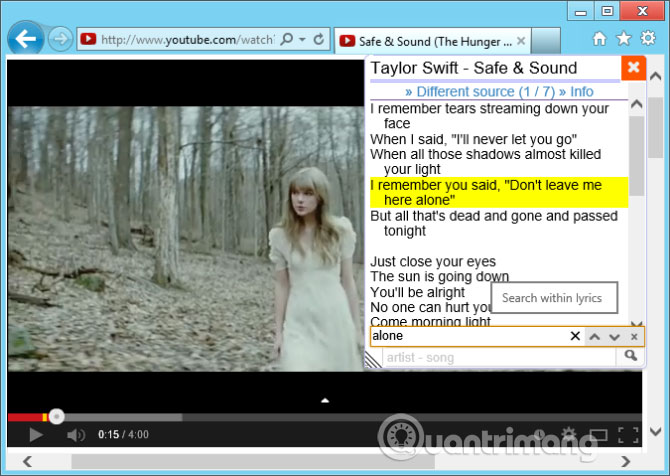Screen dimensions: 670x476
Task: Click the video frame in the forest
Action: pos(186,238)
